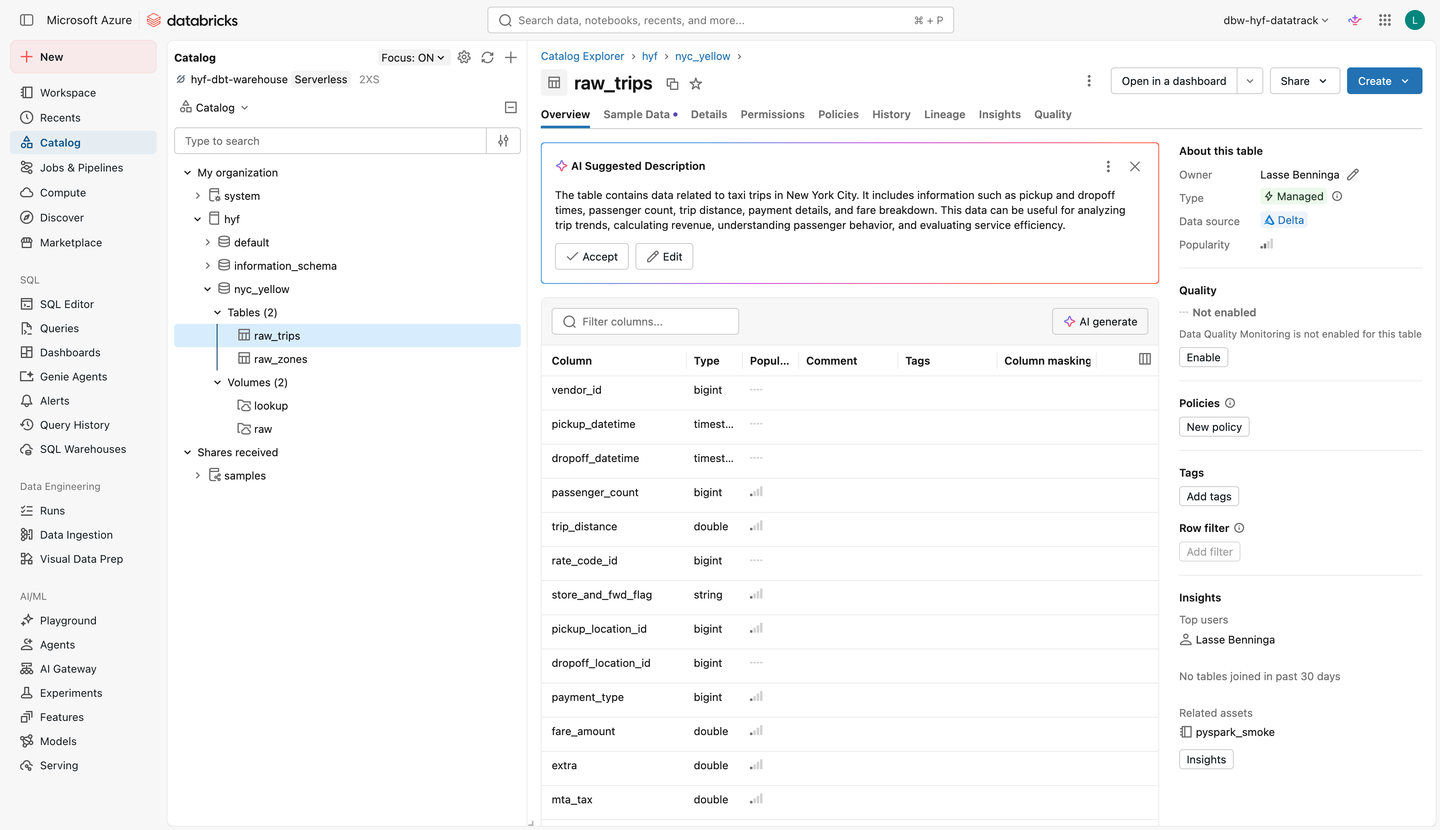This screenshot has height=830, width=1440.
Task: Enable data quality monitoring
Action: (1203, 358)
